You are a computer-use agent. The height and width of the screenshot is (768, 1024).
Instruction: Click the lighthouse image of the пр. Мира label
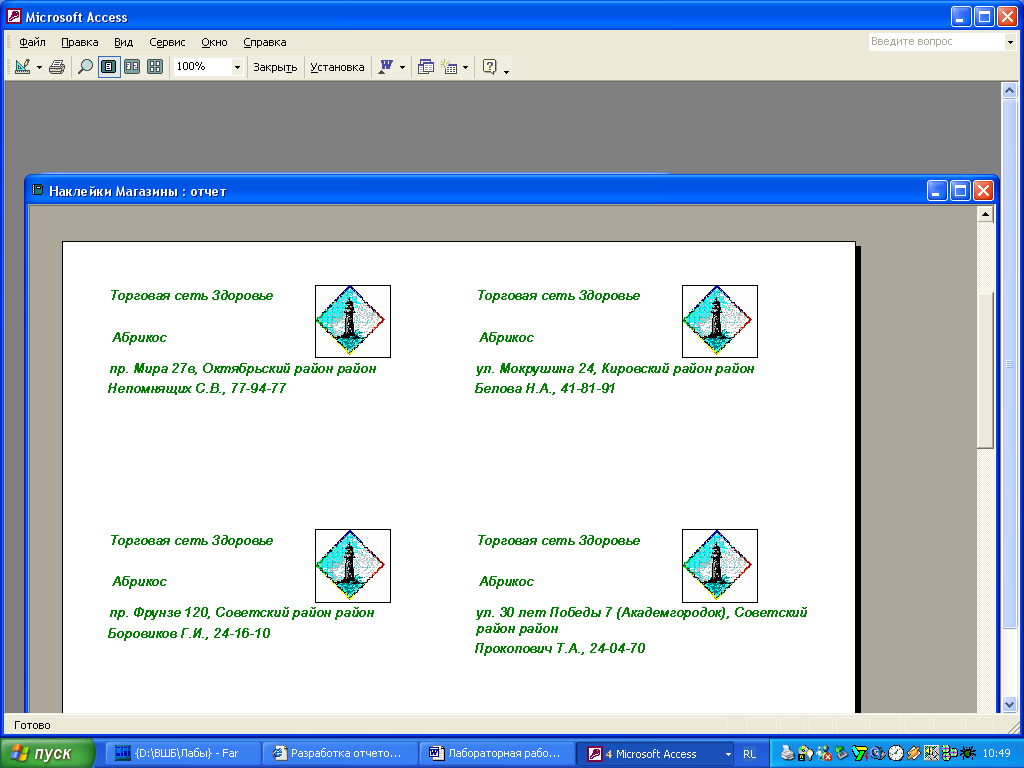(x=353, y=321)
